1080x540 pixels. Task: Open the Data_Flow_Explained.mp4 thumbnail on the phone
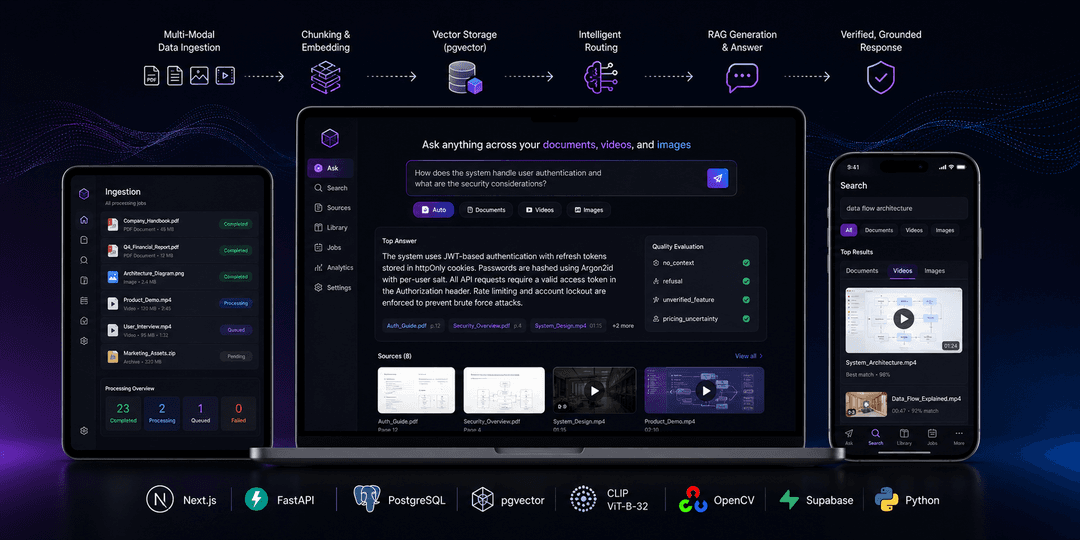point(865,404)
